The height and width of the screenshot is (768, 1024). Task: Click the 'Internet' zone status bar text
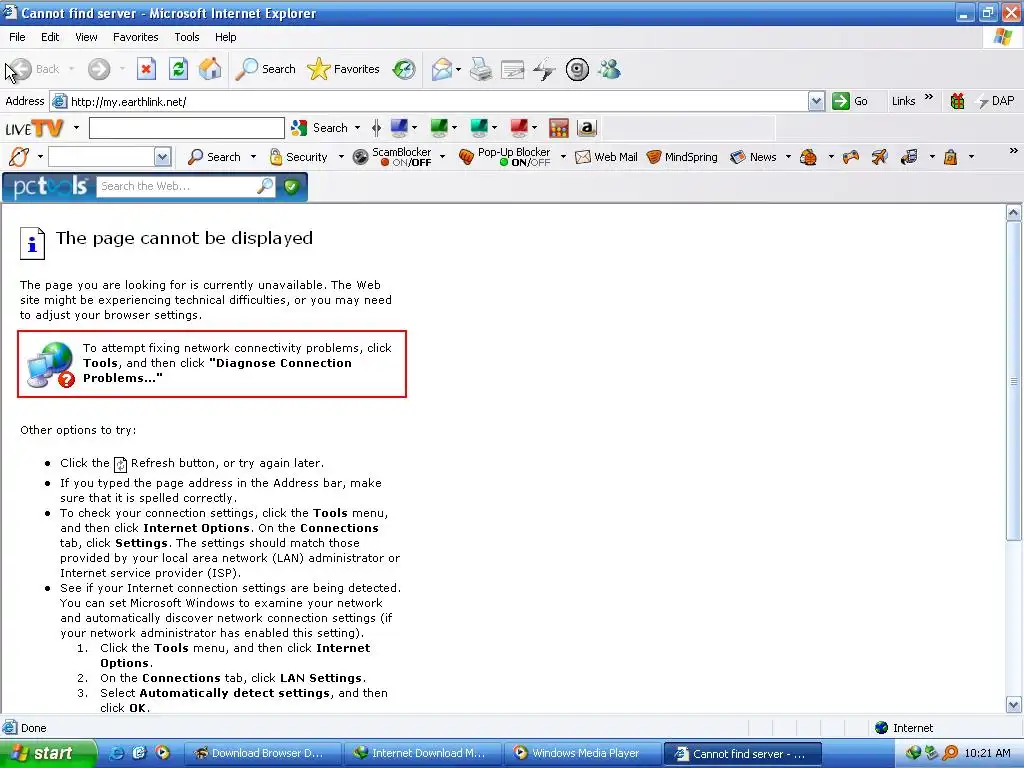[912, 728]
